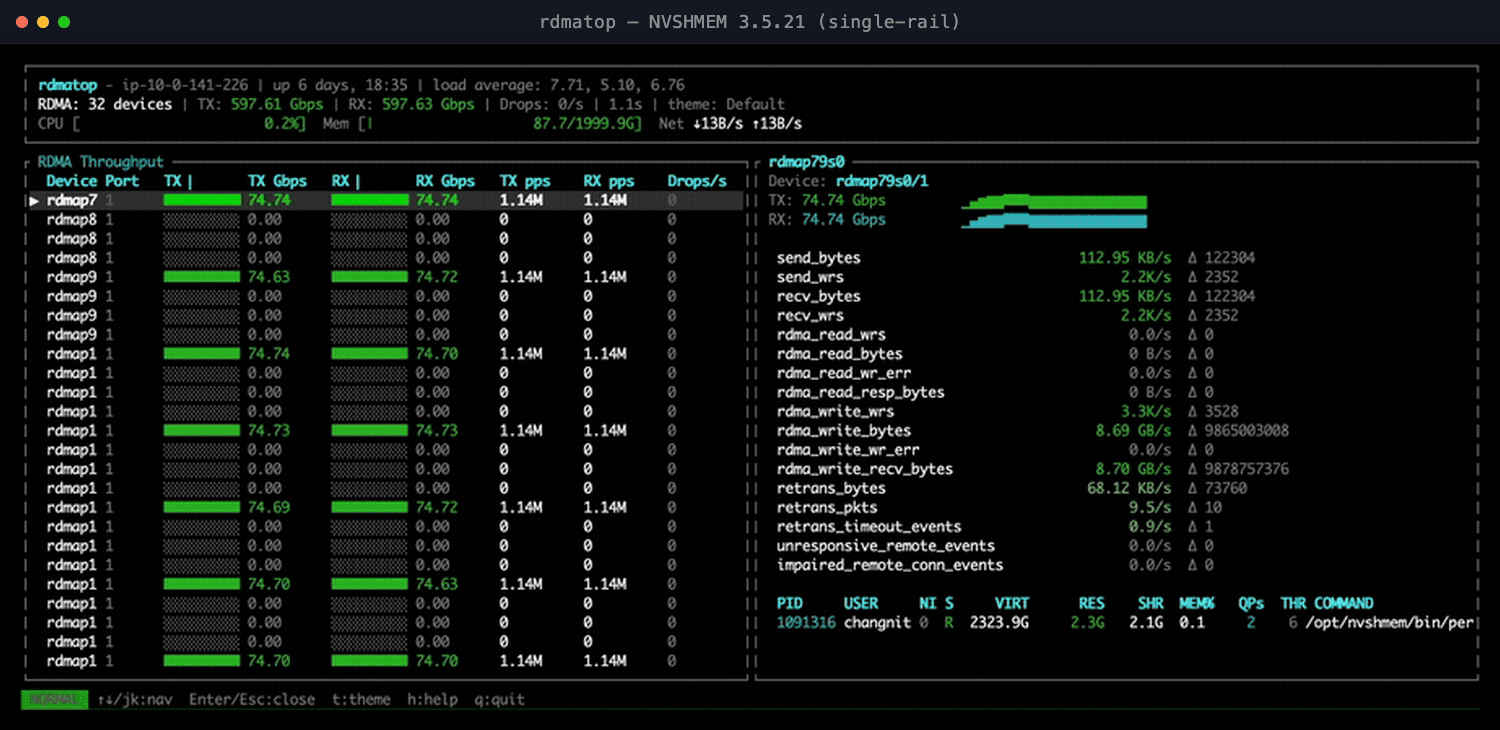Click the h:help hint in the footer

[432, 699]
